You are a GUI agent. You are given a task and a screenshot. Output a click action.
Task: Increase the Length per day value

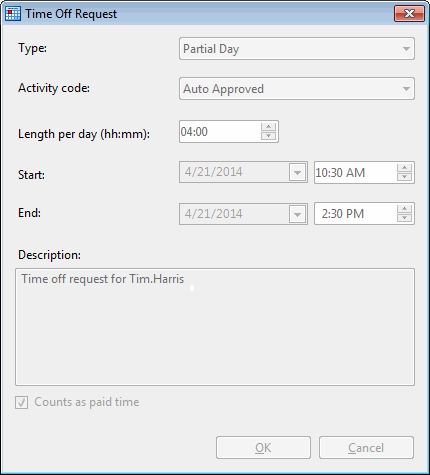point(268,127)
